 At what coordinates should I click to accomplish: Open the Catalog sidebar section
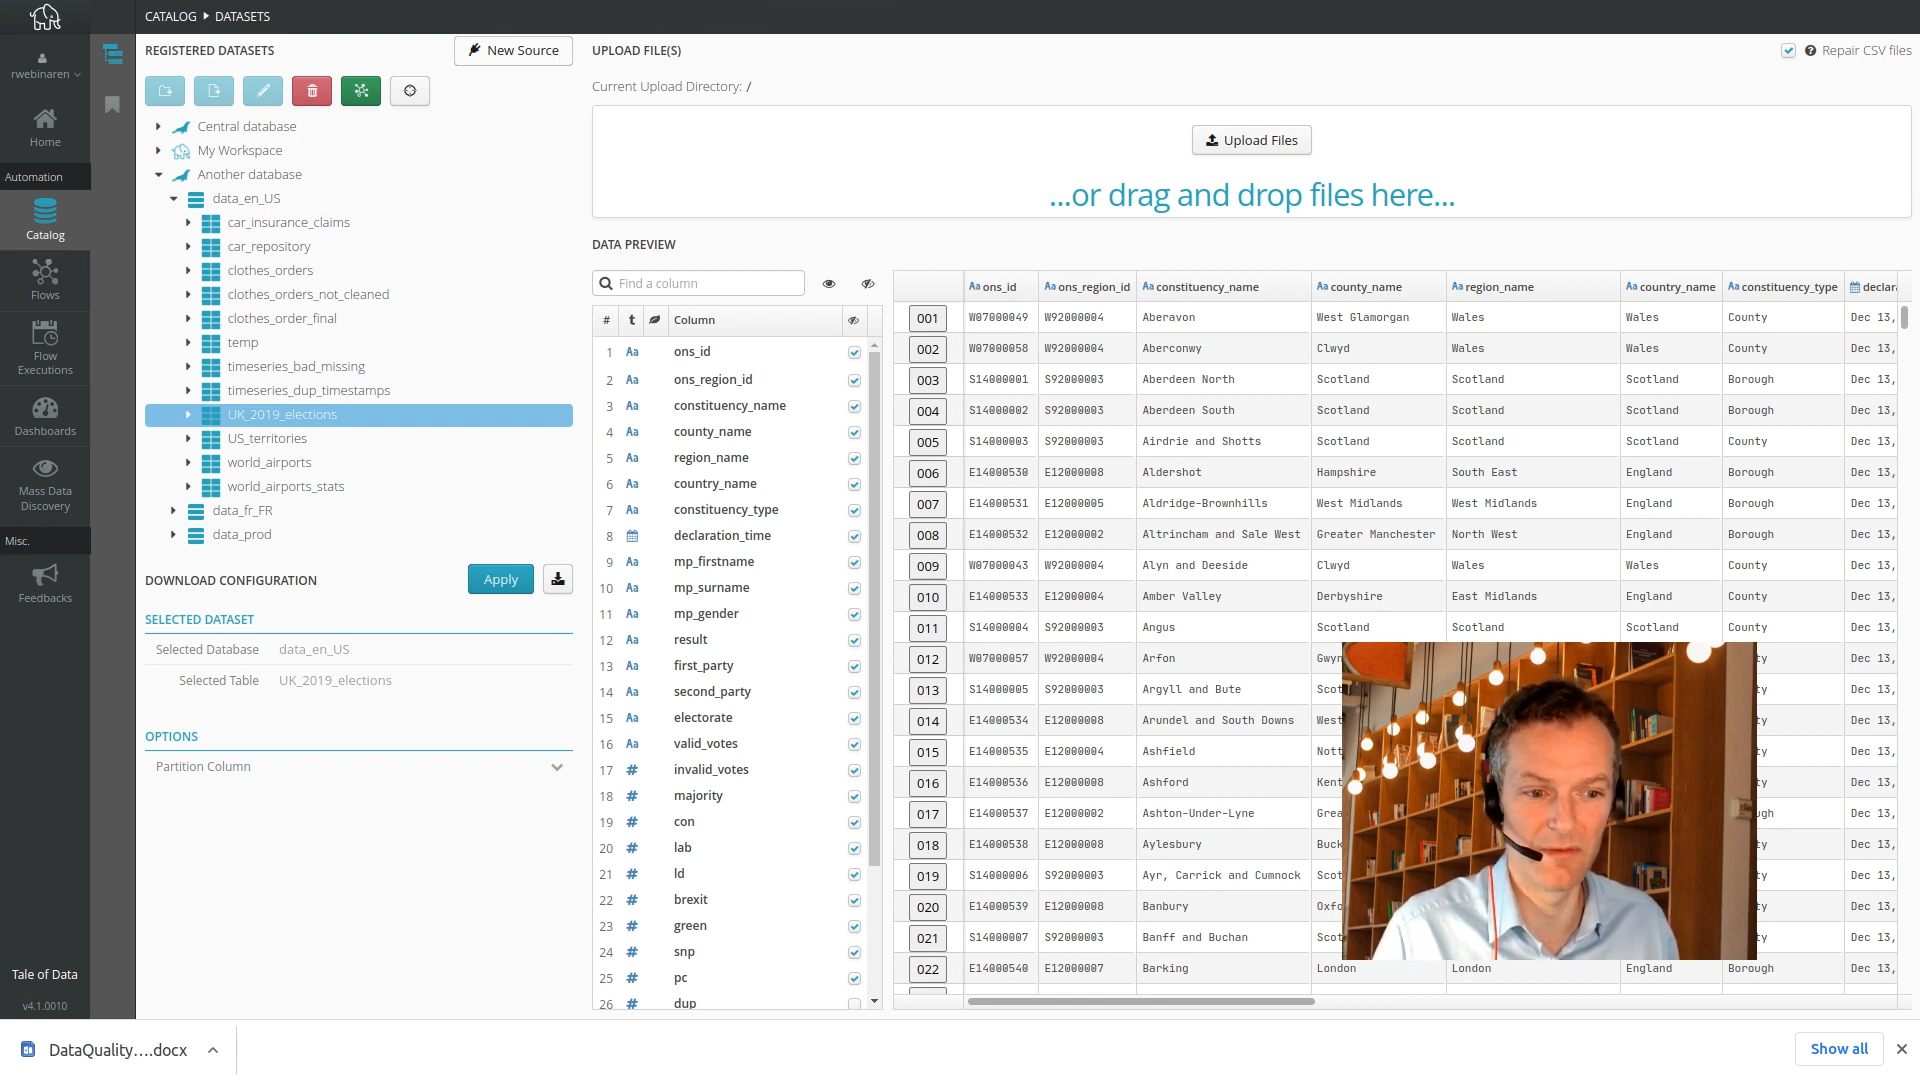pyautogui.click(x=45, y=220)
